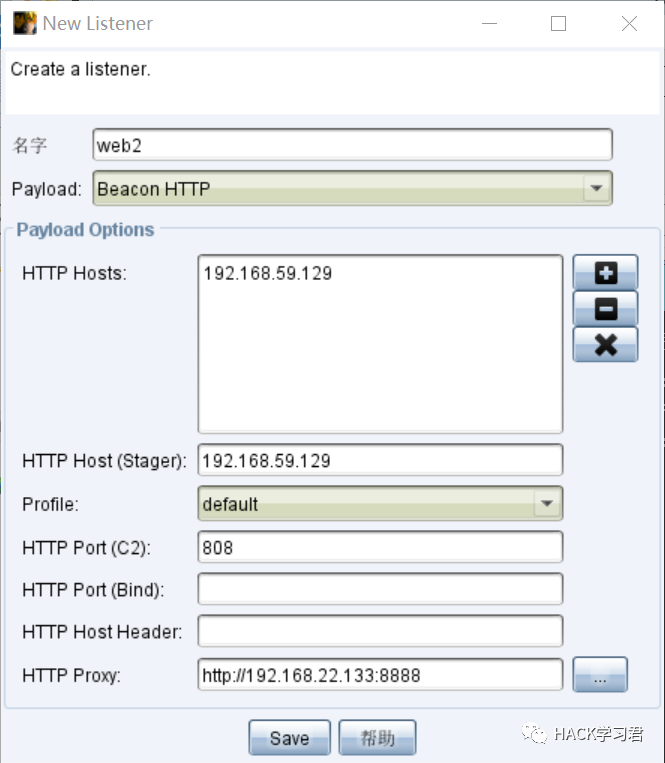Expand the Payload dropdown arrow

596,188
